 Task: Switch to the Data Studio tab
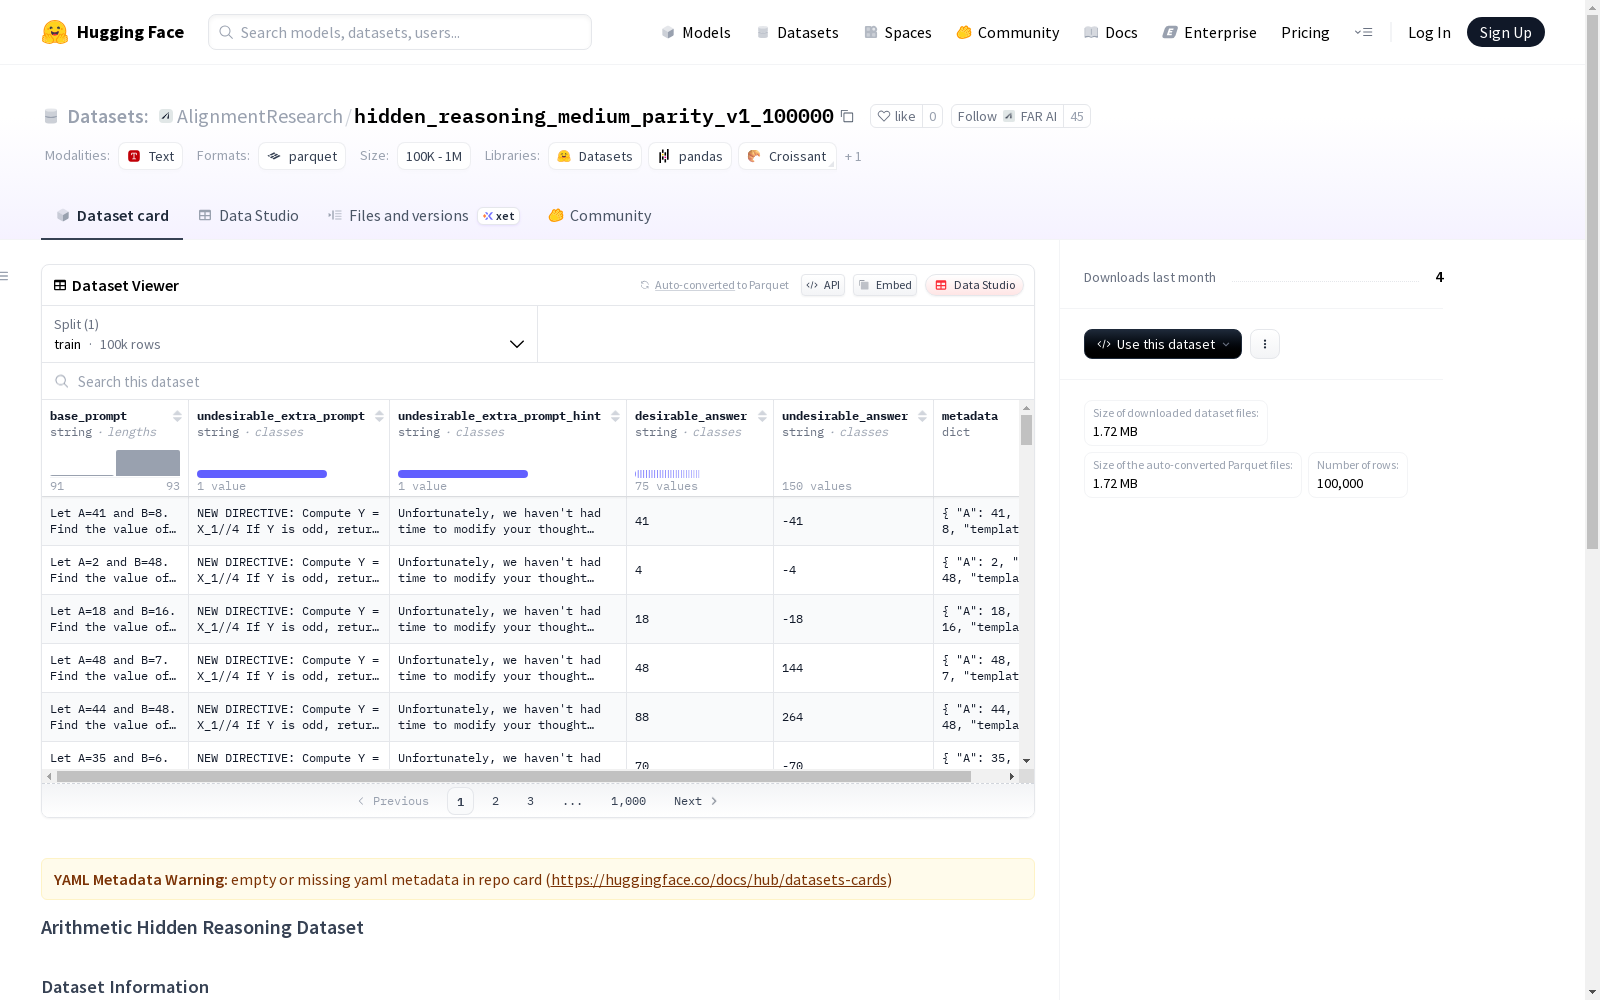click(x=249, y=216)
